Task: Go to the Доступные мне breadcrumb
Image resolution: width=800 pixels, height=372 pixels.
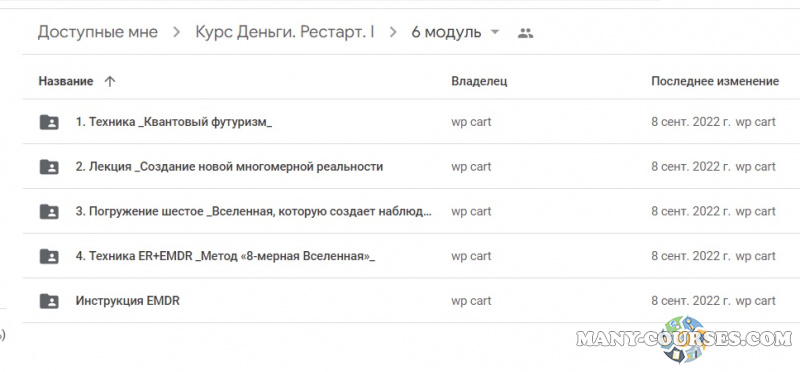Action: click(x=97, y=33)
